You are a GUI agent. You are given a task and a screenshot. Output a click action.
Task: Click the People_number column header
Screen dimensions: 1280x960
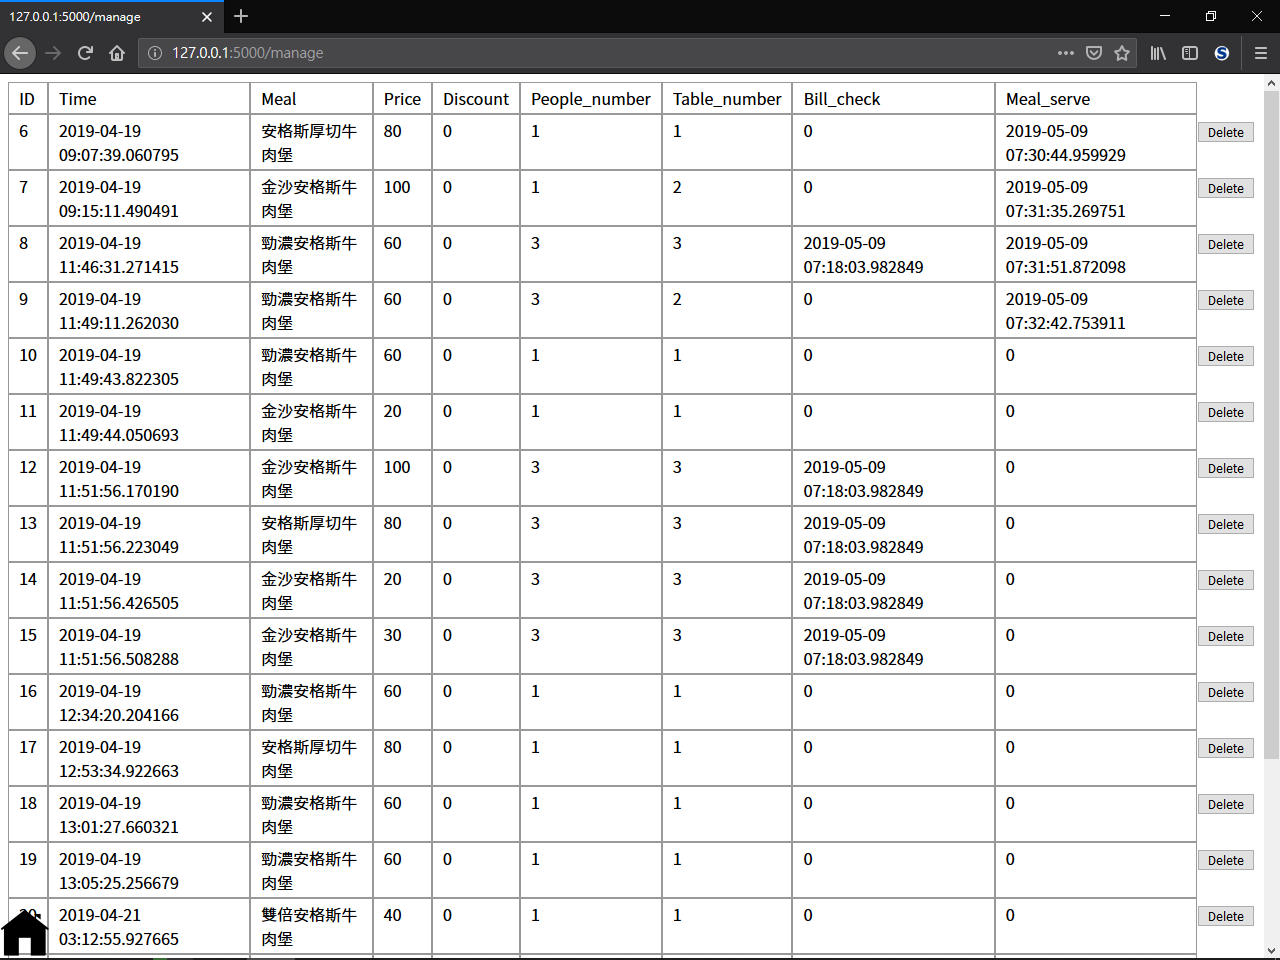(591, 99)
